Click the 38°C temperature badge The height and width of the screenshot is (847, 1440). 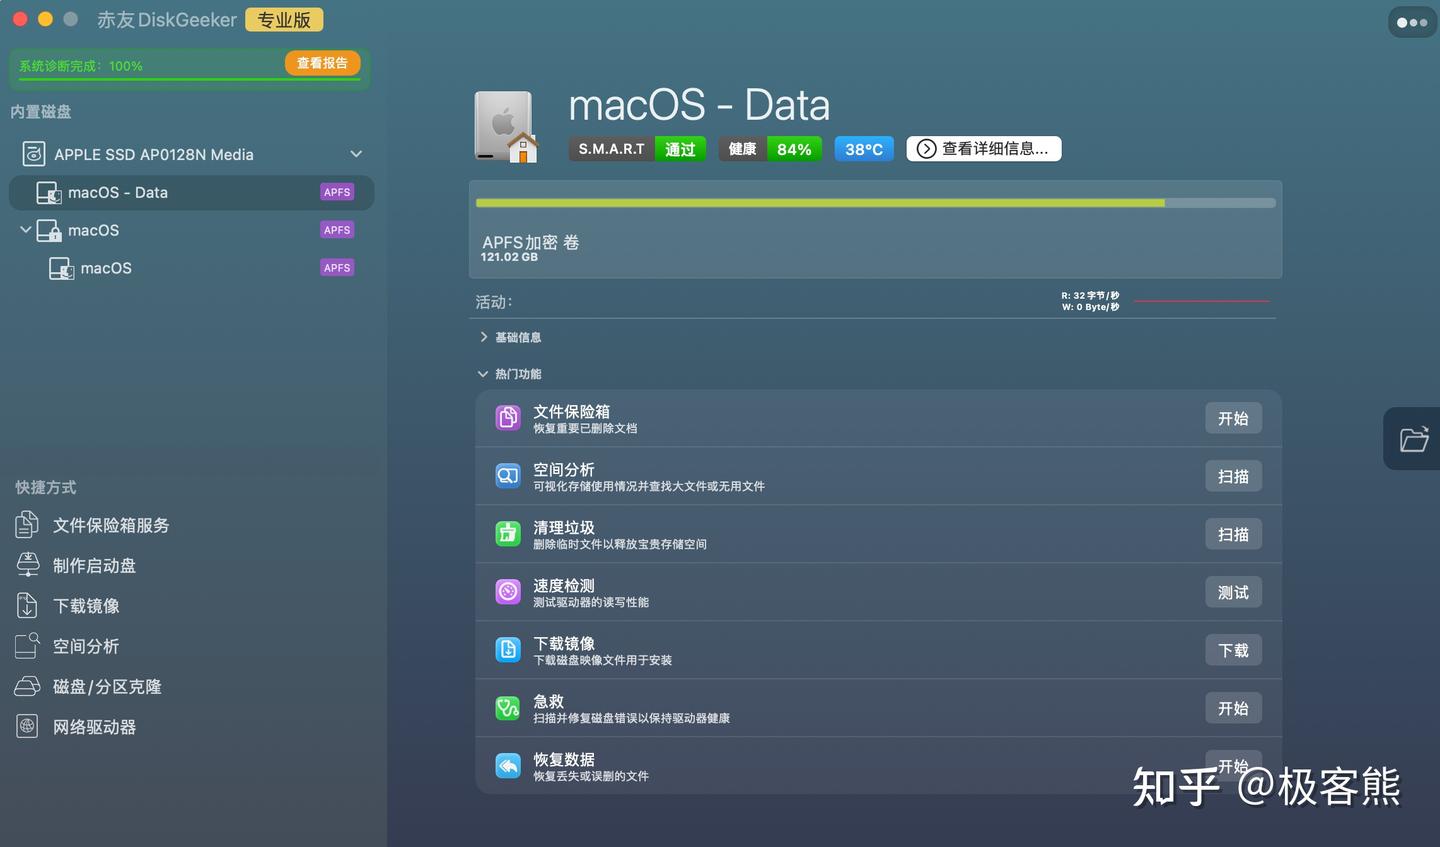[864, 149]
